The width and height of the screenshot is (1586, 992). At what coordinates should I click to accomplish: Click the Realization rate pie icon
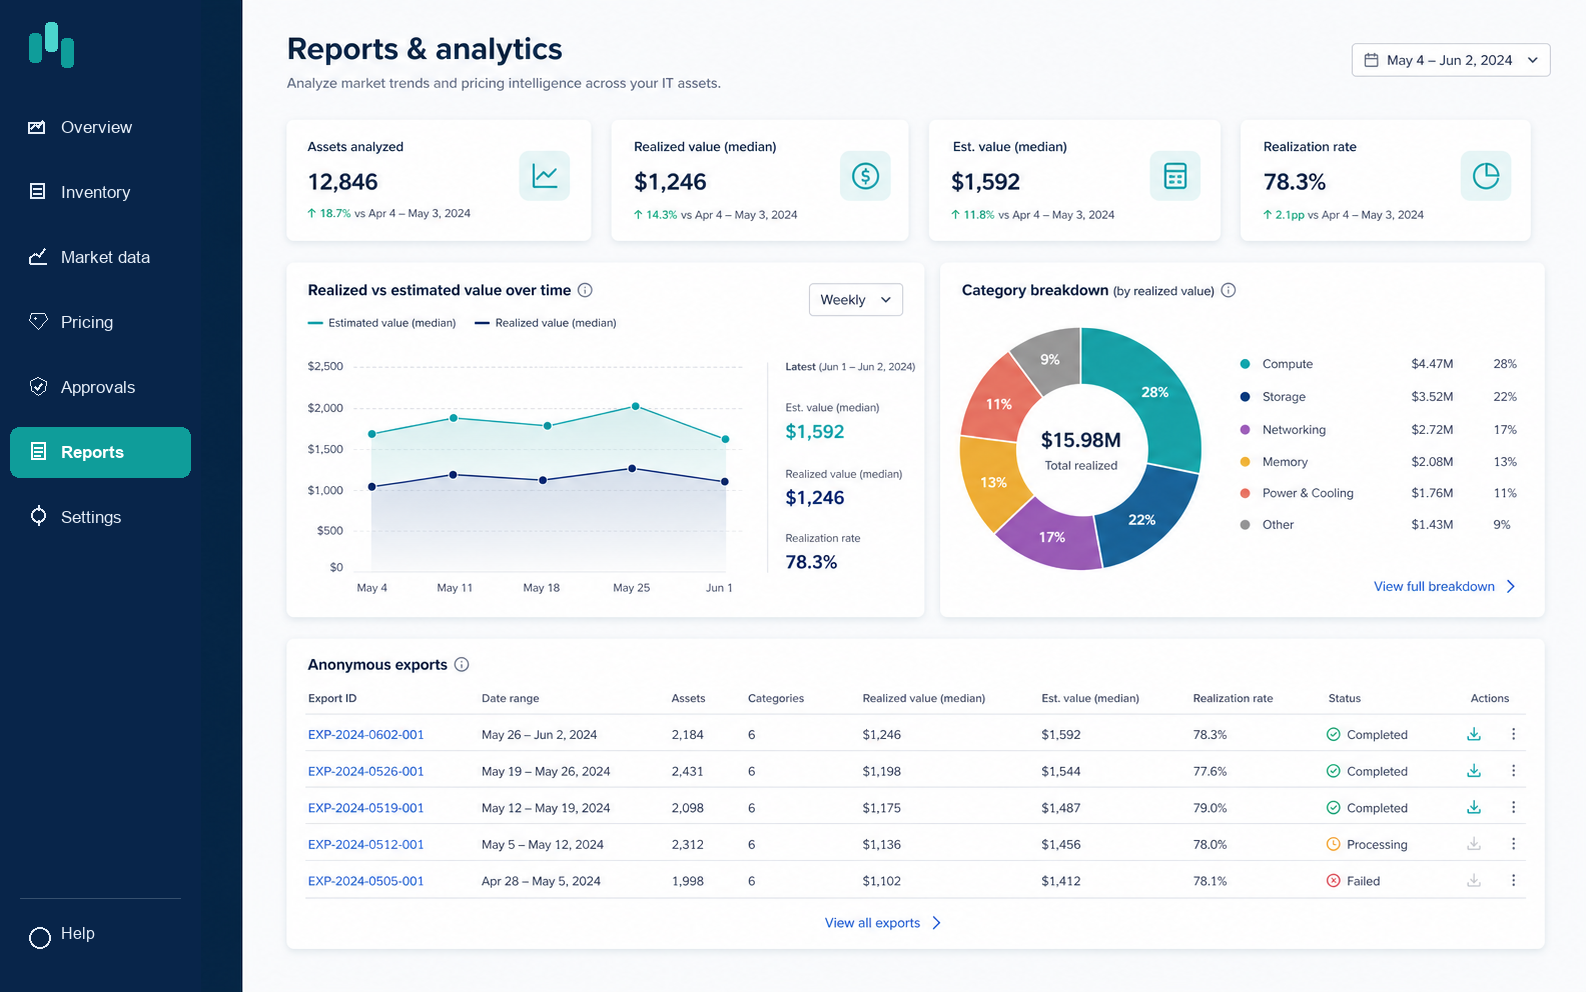pyautogui.click(x=1486, y=176)
